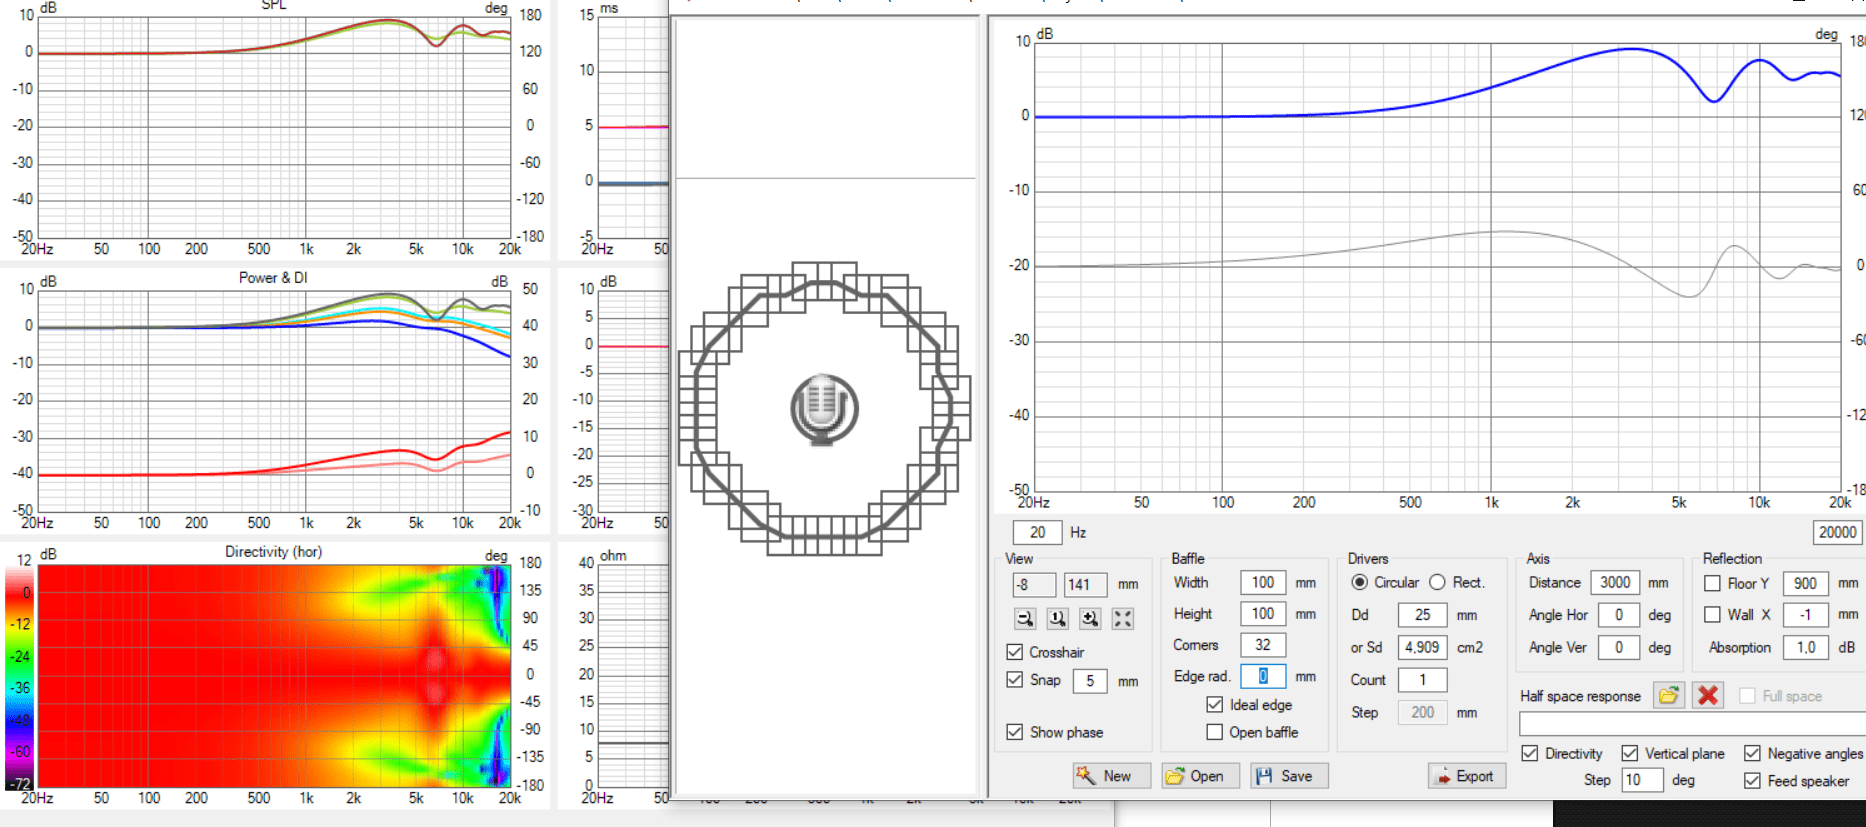1866x827 pixels.
Task: Toggle the Ideal edge checkbox
Action: coord(1215,705)
